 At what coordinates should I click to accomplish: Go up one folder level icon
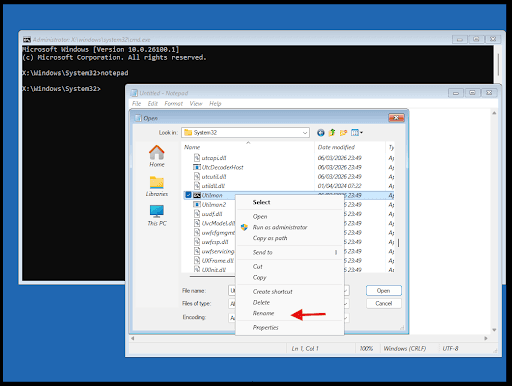[332, 133]
